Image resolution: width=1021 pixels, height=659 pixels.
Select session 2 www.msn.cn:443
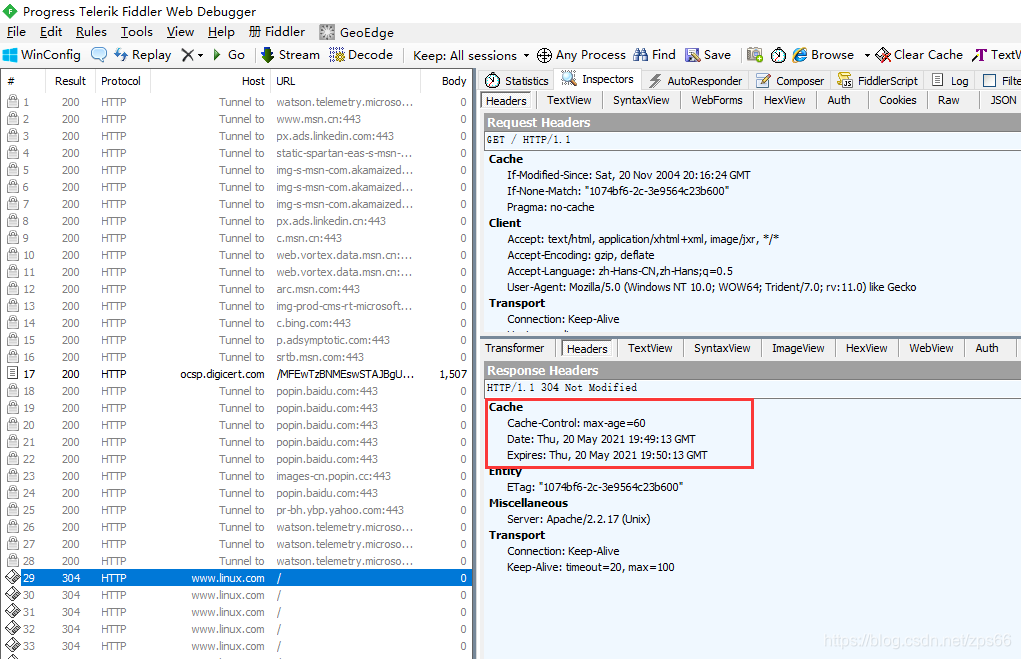(237, 119)
